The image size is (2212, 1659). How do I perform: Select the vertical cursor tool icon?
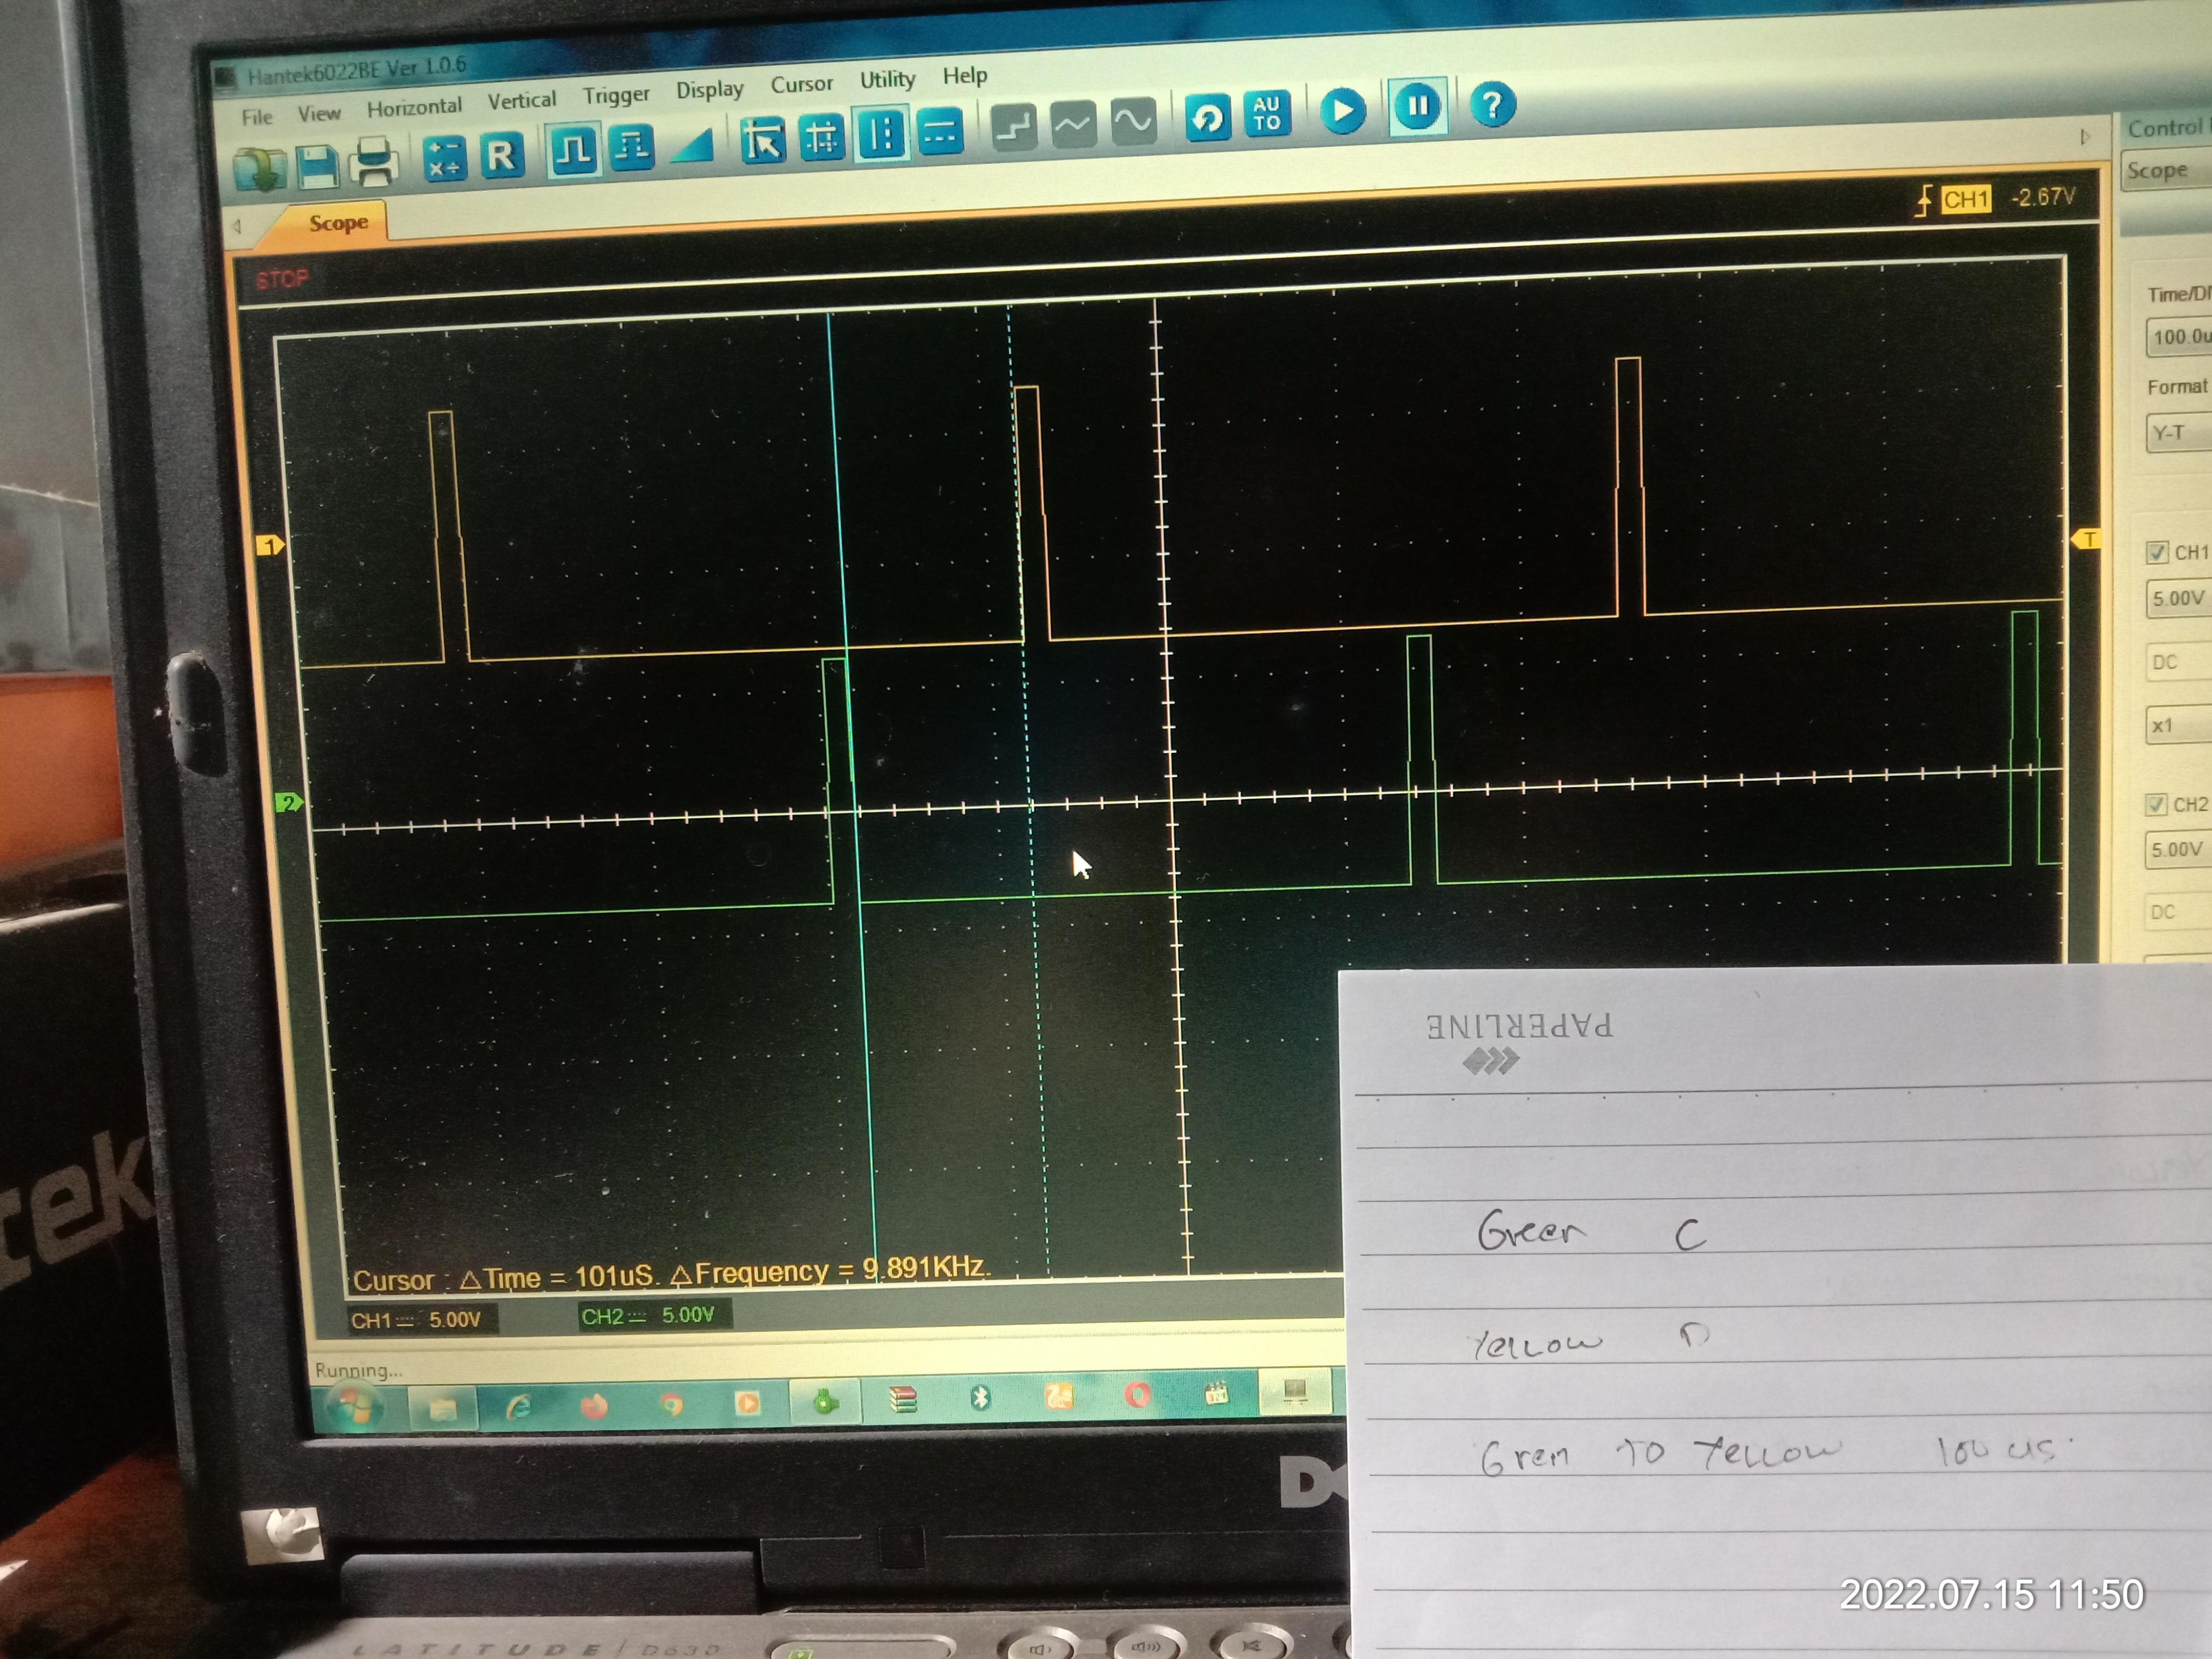[x=881, y=135]
